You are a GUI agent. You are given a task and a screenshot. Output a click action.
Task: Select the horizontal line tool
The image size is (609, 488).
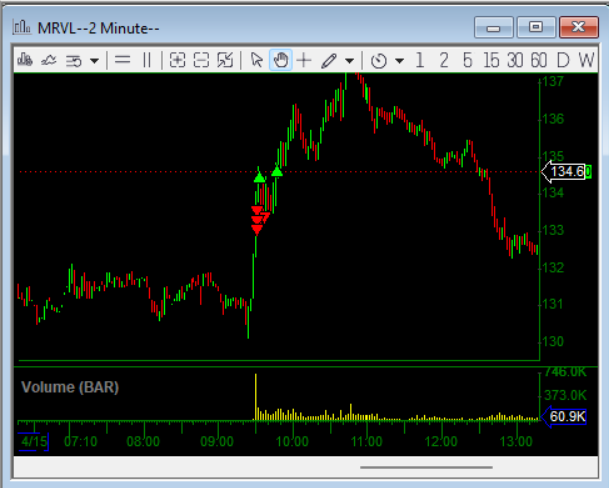click(123, 60)
